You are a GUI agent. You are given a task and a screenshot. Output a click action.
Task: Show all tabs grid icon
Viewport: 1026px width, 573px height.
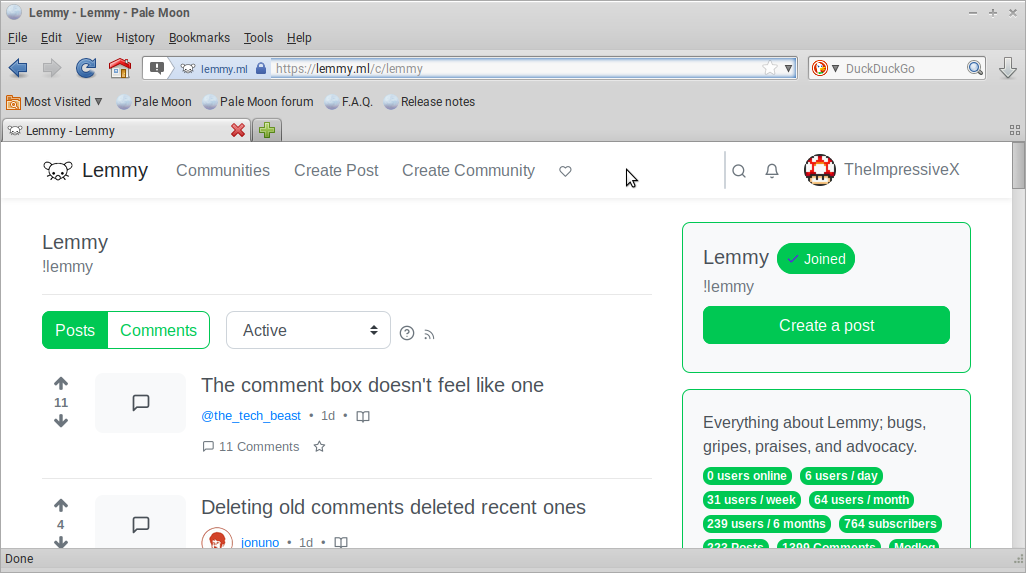tap(1015, 130)
